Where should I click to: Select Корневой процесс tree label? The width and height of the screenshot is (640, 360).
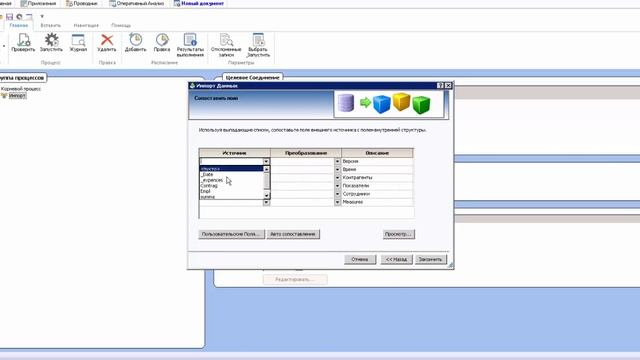click(x=21, y=89)
